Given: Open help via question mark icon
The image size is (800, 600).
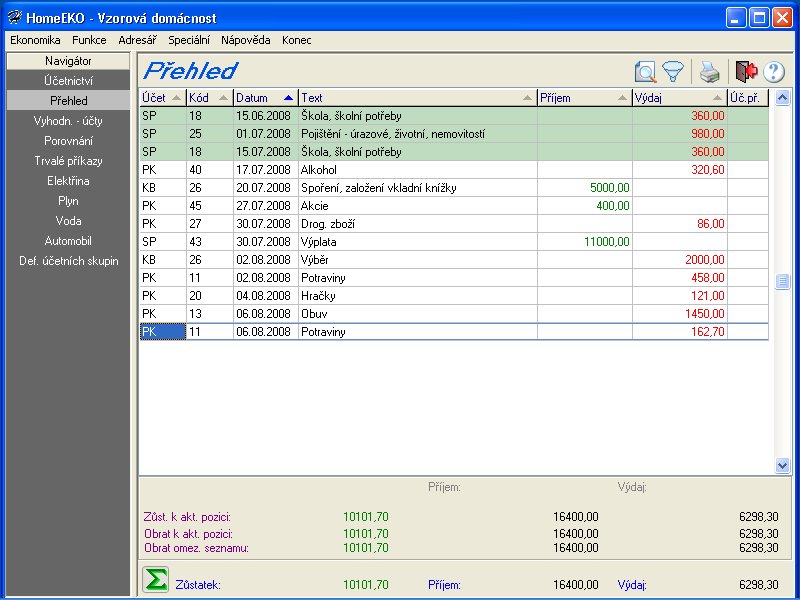Looking at the screenshot, I should 773,72.
